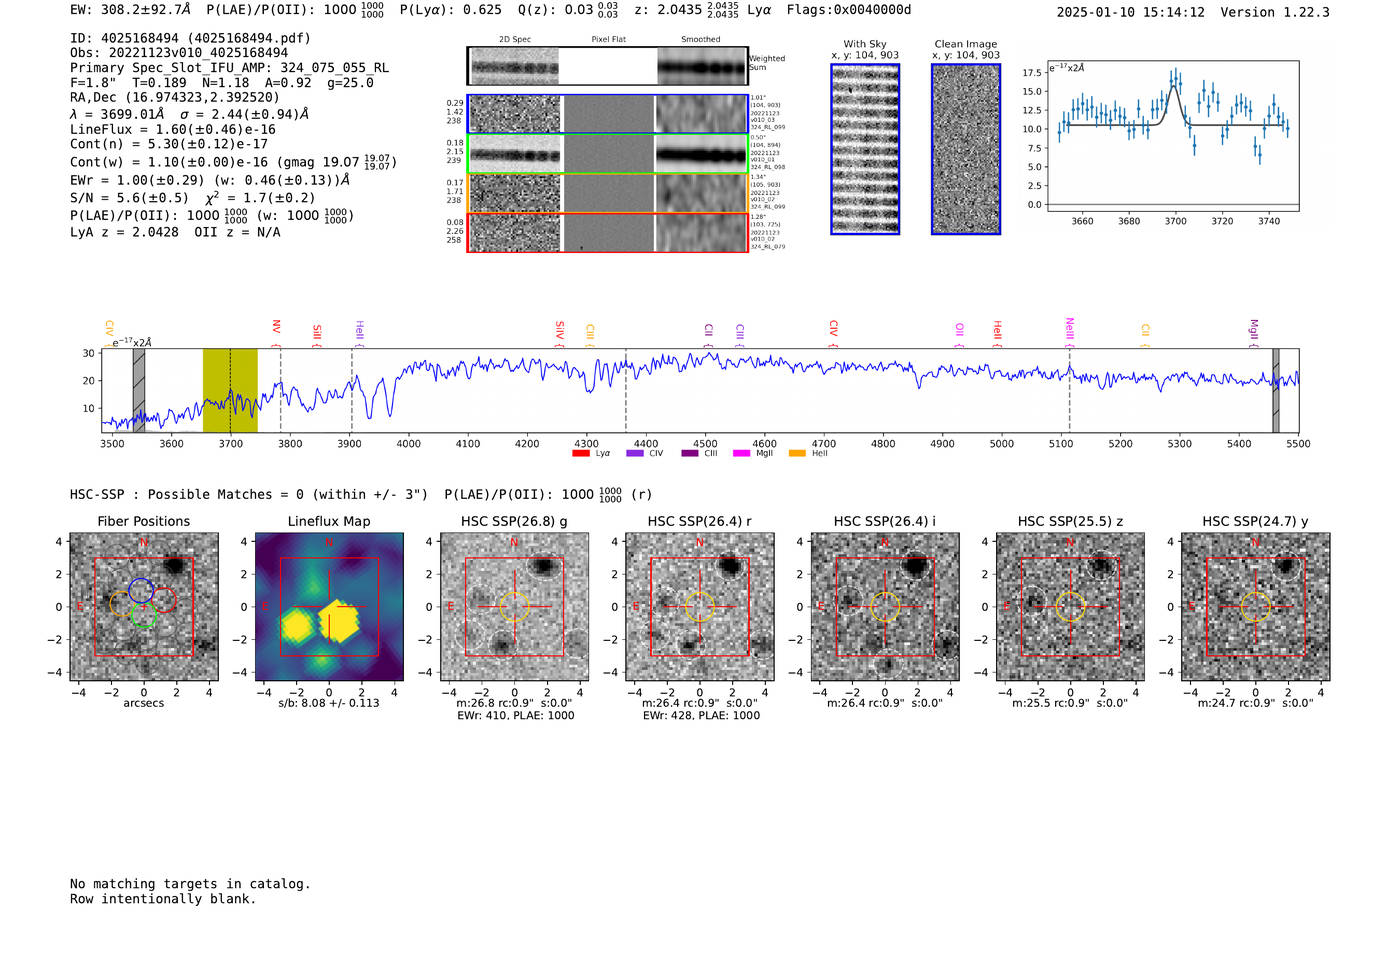Click the blue fiber circle in Fiber Positions

[x=141, y=591]
